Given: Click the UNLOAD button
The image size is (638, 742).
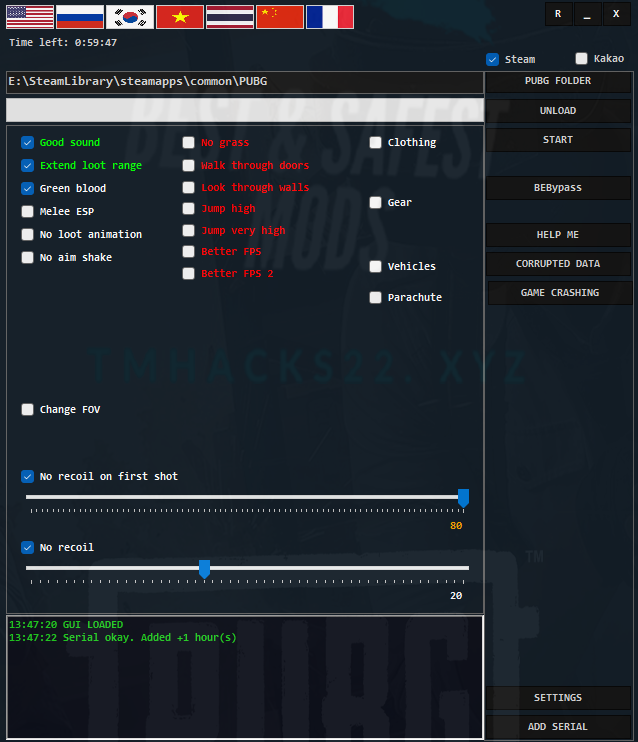Looking at the screenshot, I should 558,111.
